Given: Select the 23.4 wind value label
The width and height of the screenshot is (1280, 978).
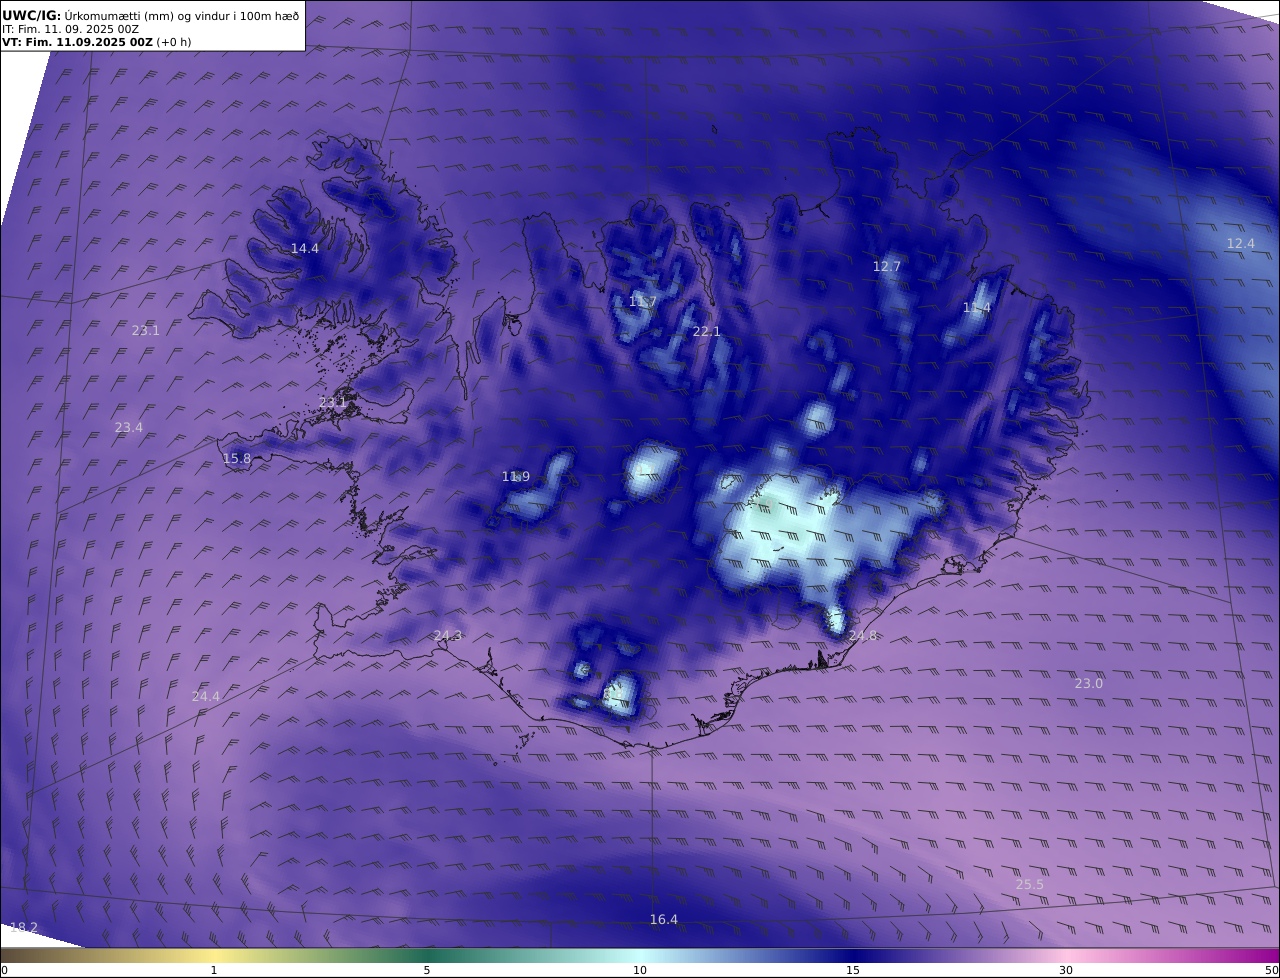Looking at the screenshot, I should (129, 427).
